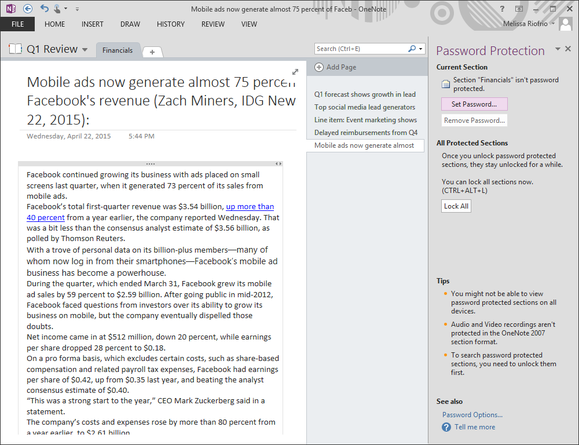The height and width of the screenshot is (445, 579).
Task: Follow the 'up more than 40 percent' link
Action: pyautogui.click(x=250, y=206)
